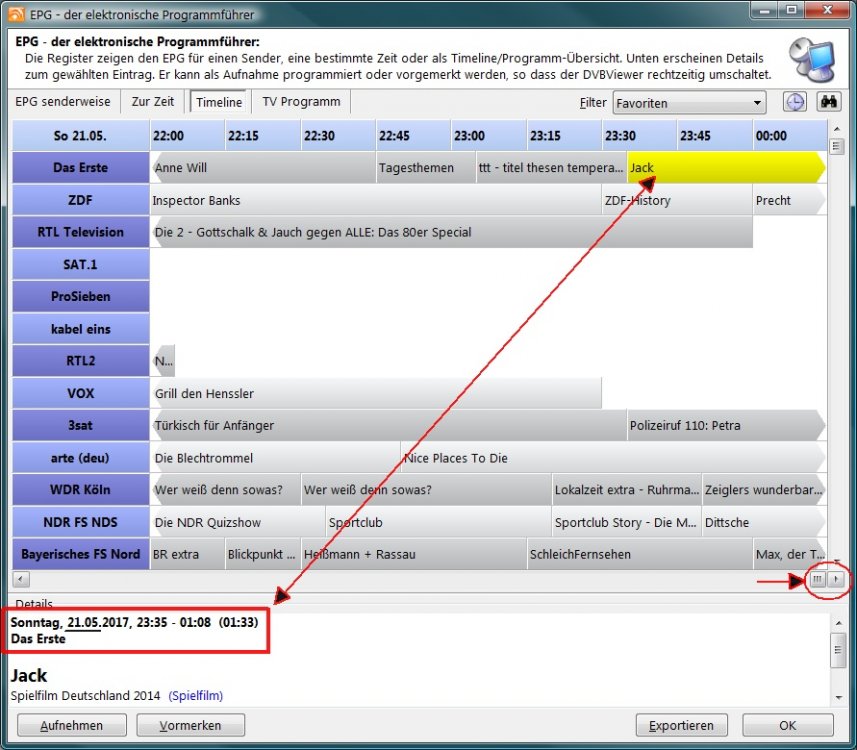Select Inspector Banks on ZDF
The height and width of the screenshot is (750, 857).
[375, 200]
